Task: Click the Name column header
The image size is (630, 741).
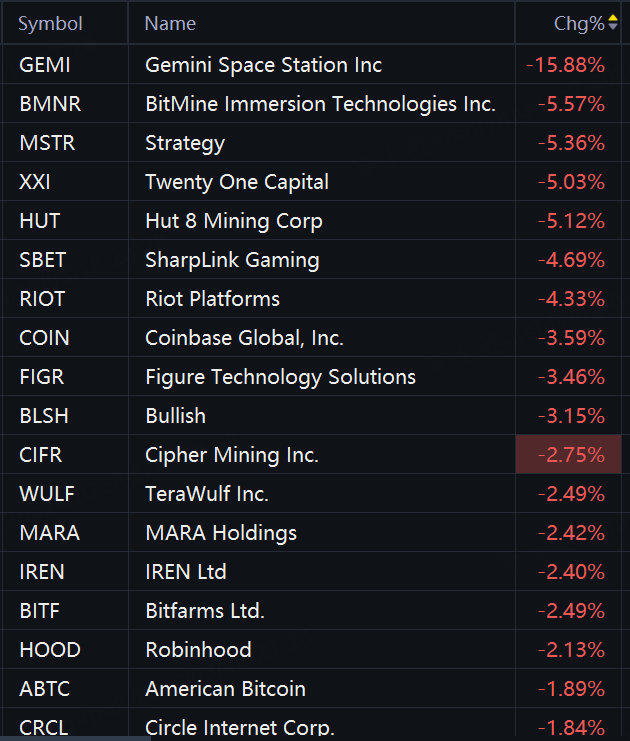Action: pos(170,23)
